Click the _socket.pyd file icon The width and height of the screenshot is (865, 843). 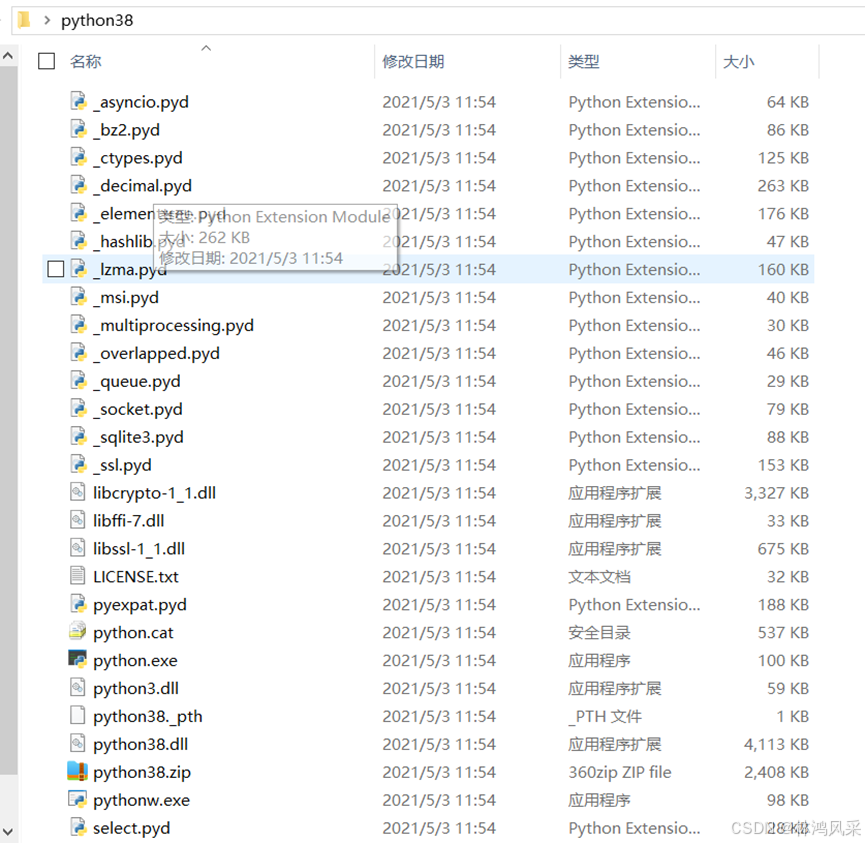coord(78,409)
